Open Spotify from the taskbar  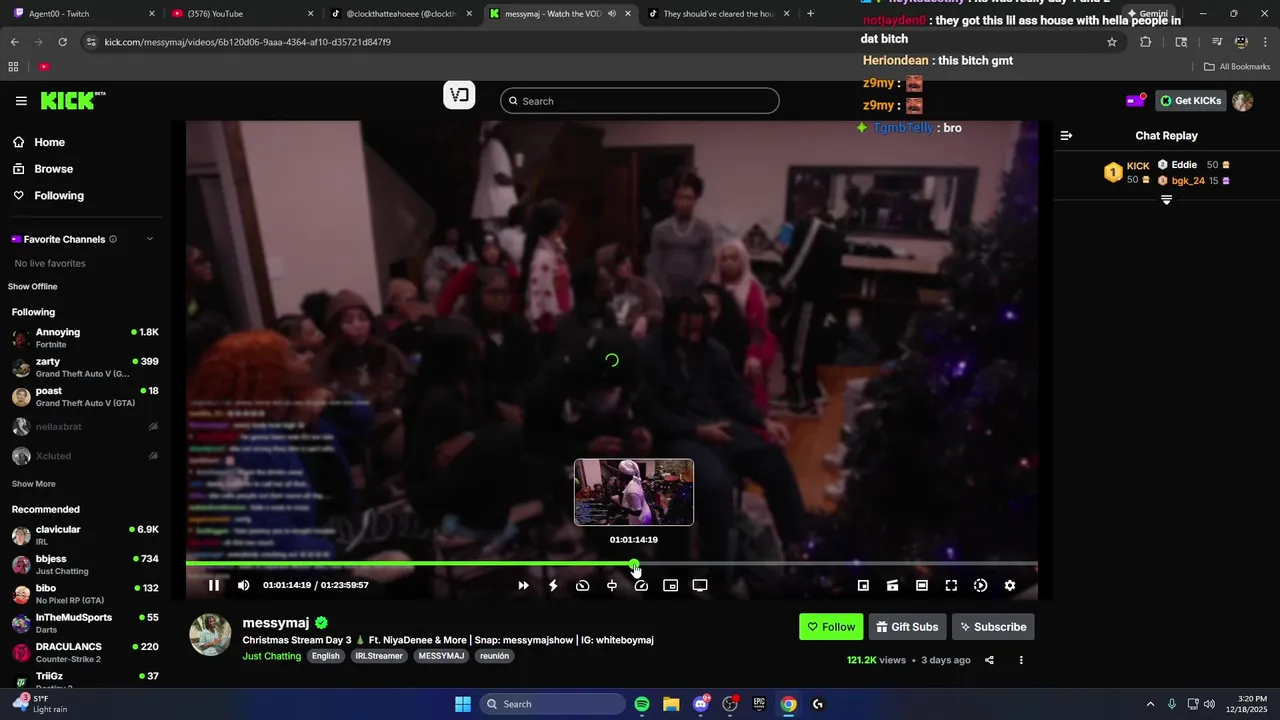coord(642,704)
